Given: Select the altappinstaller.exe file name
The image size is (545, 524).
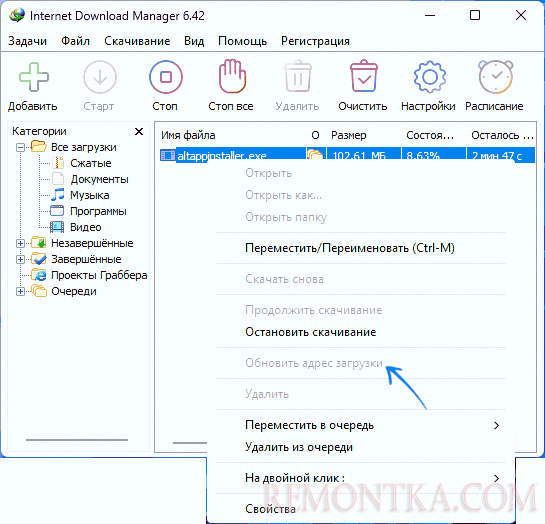Looking at the screenshot, I should 222,156.
